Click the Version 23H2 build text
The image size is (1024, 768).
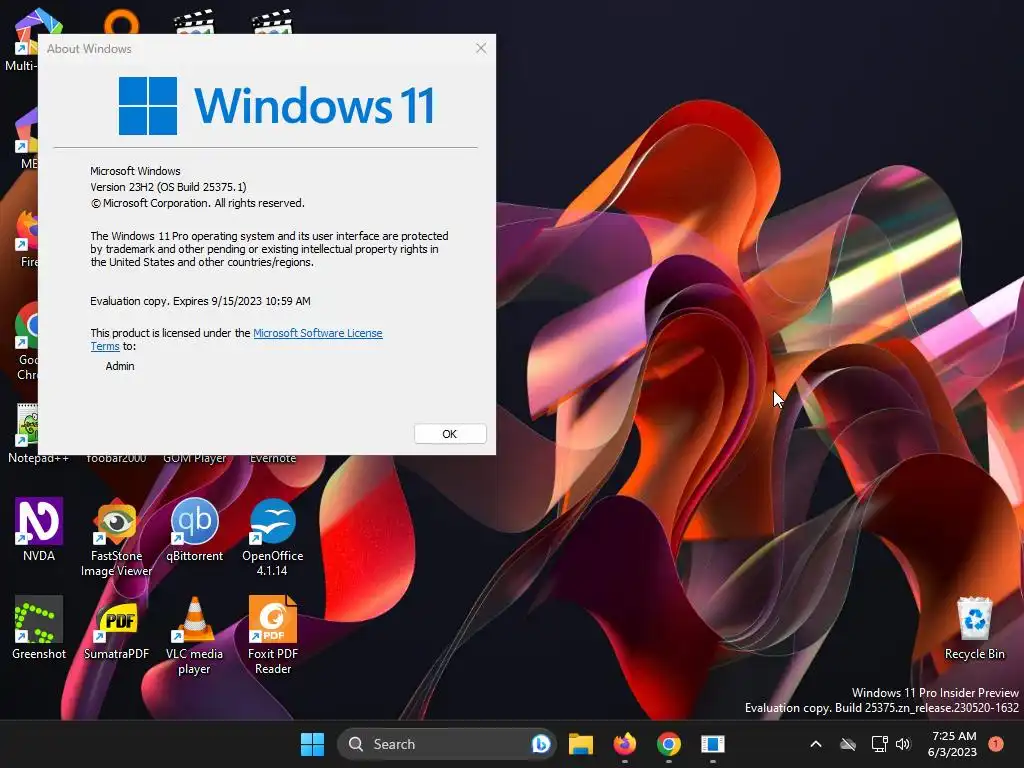[x=168, y=187]
